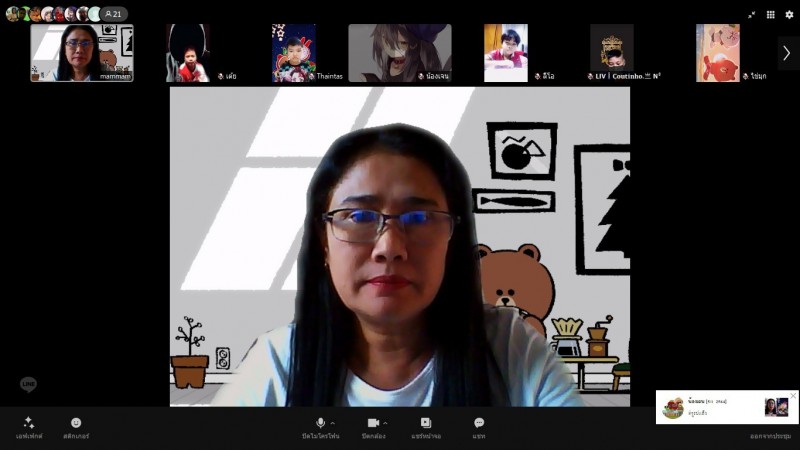800x450 pixels.
Task: Mute the microphone
Action: tap(320, 423)
